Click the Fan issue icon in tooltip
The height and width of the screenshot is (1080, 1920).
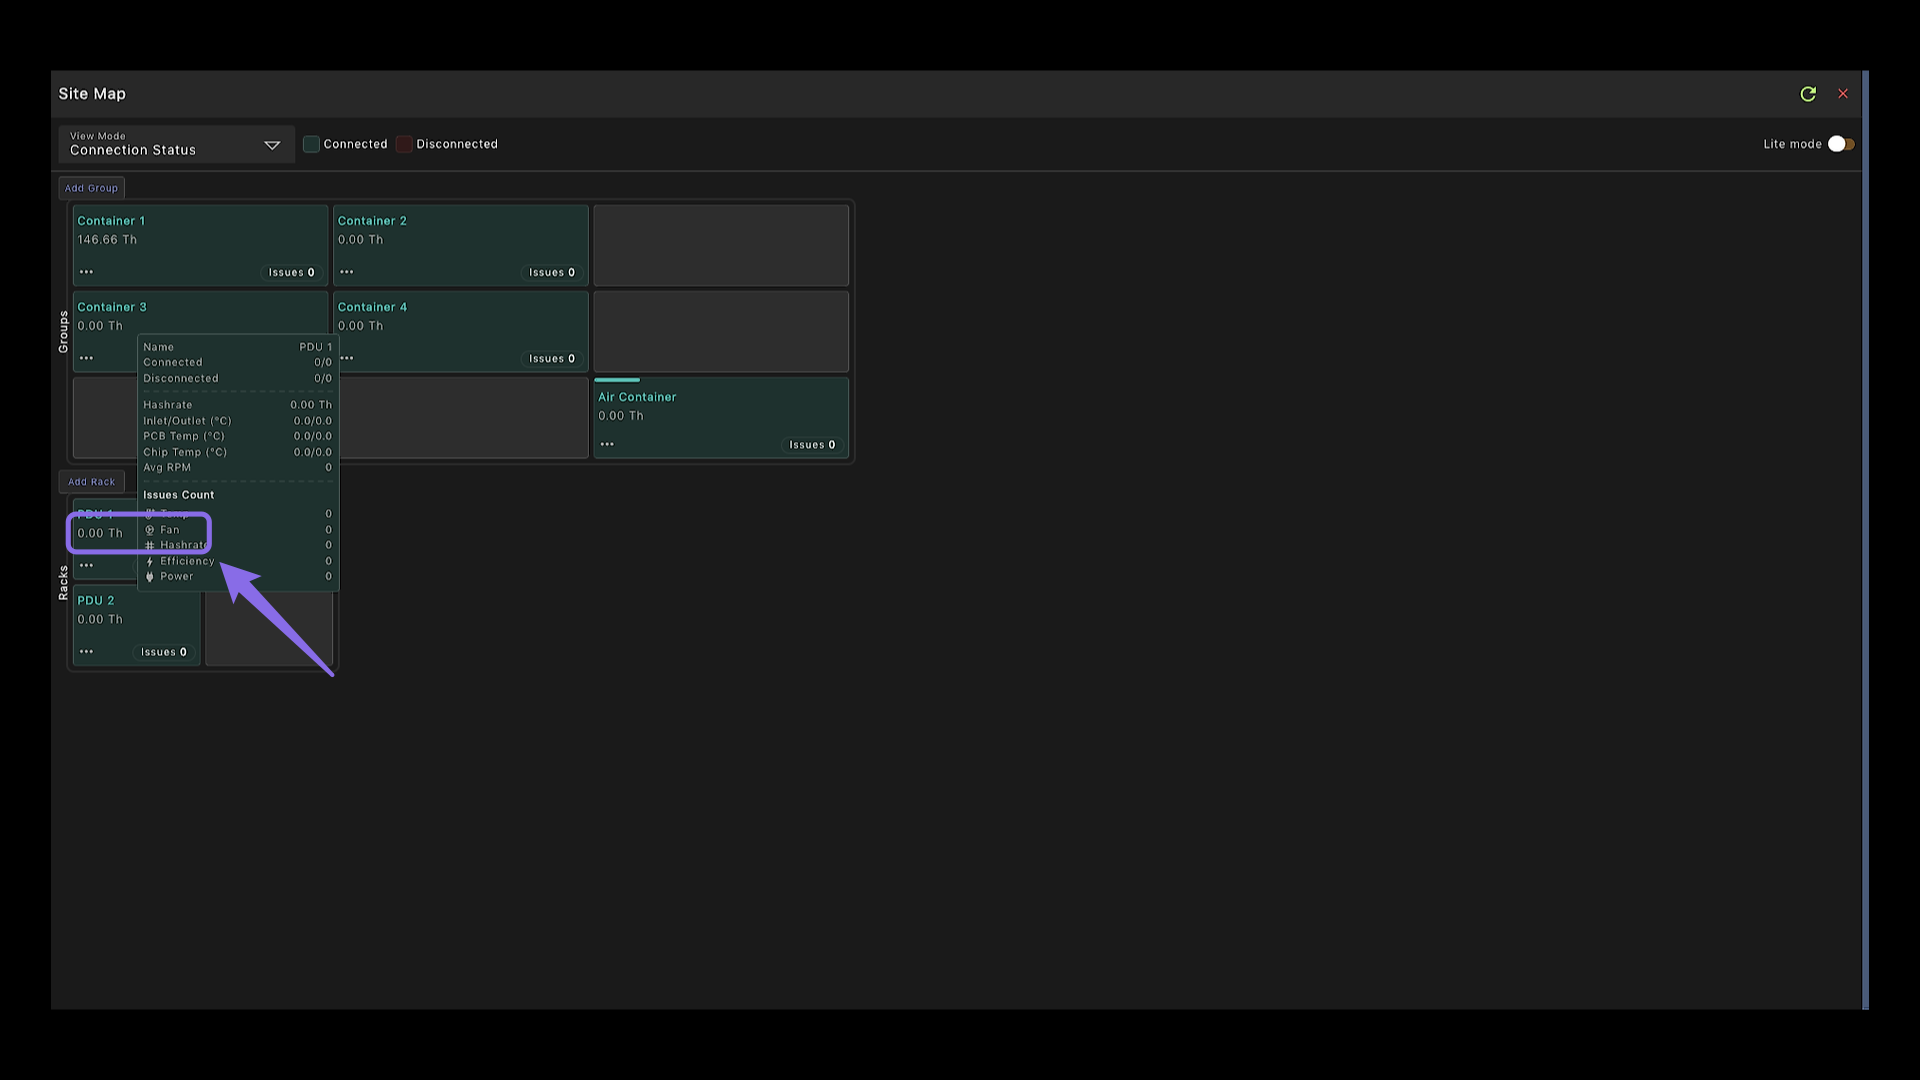click(x=150, y=530)
